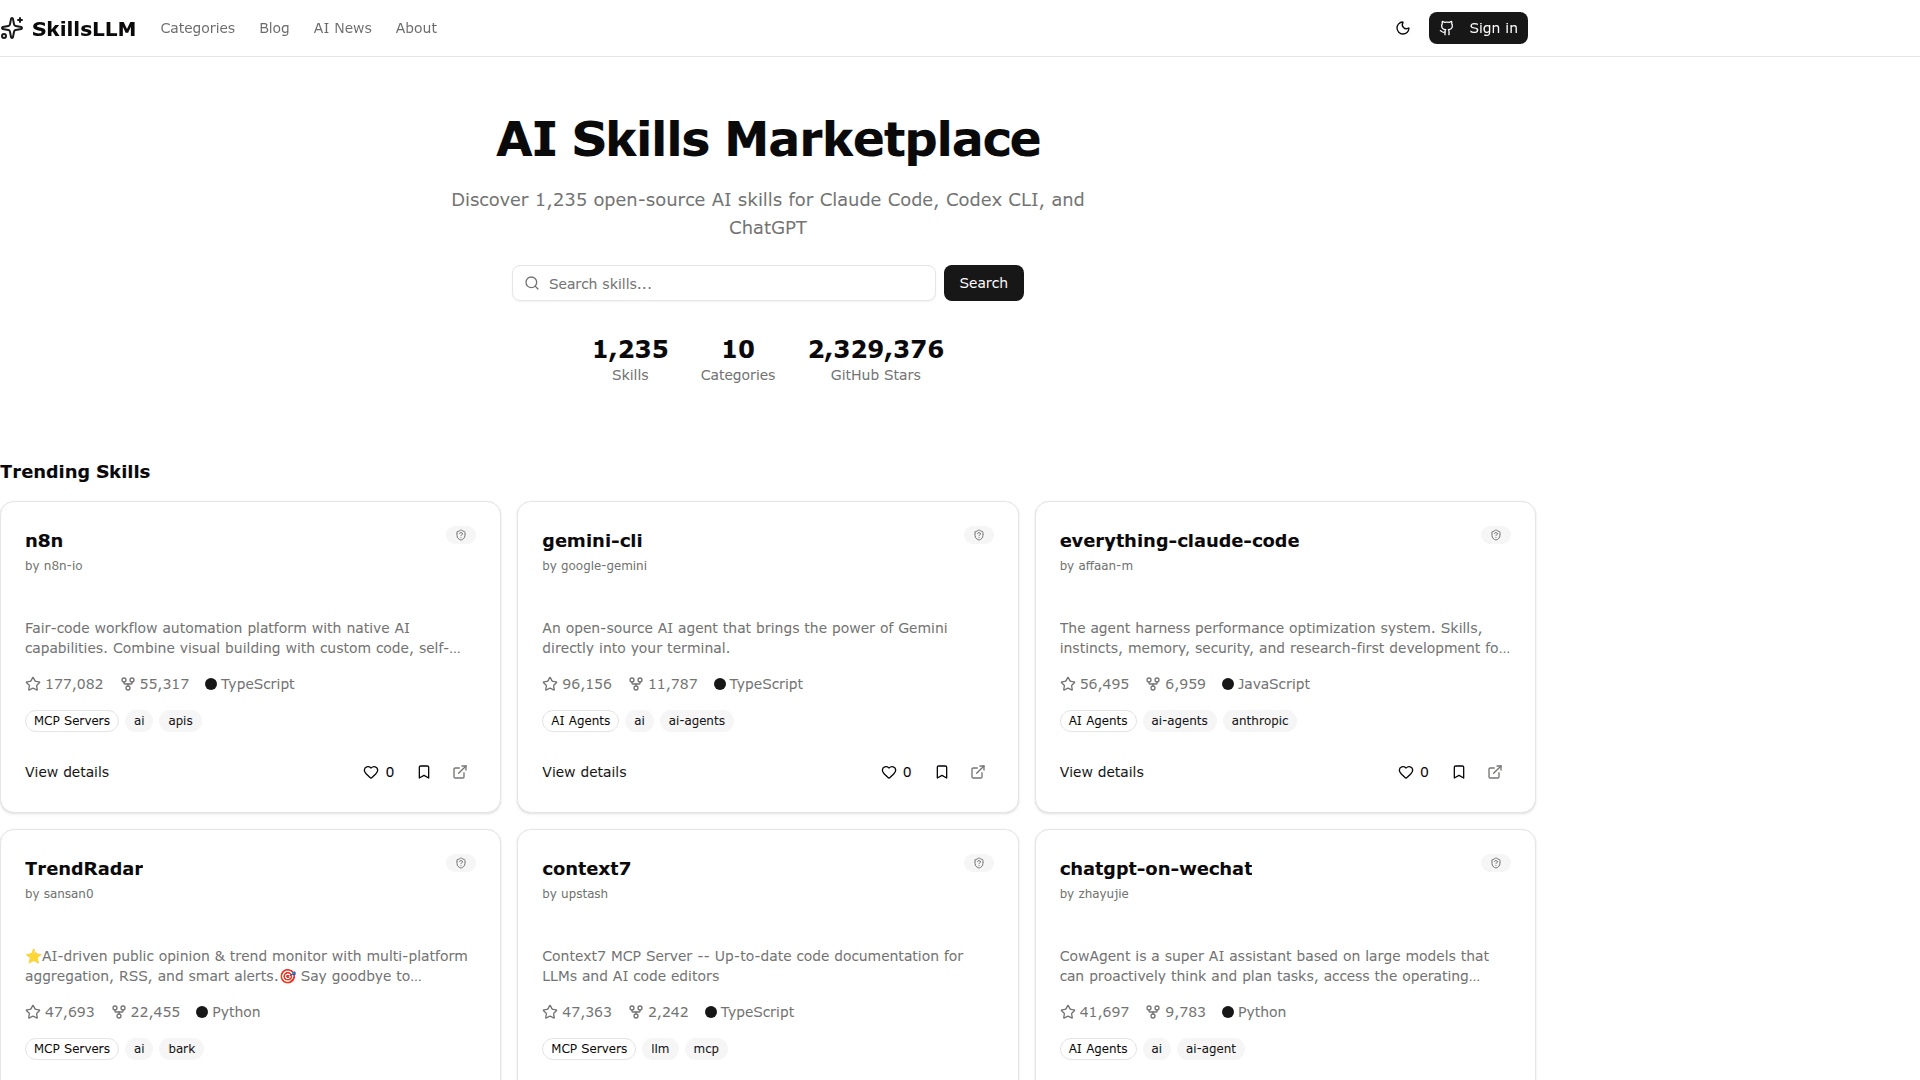Sign in with GitHub
This screenshot has width=1920, height=1080.
[x=1478, y=28]
